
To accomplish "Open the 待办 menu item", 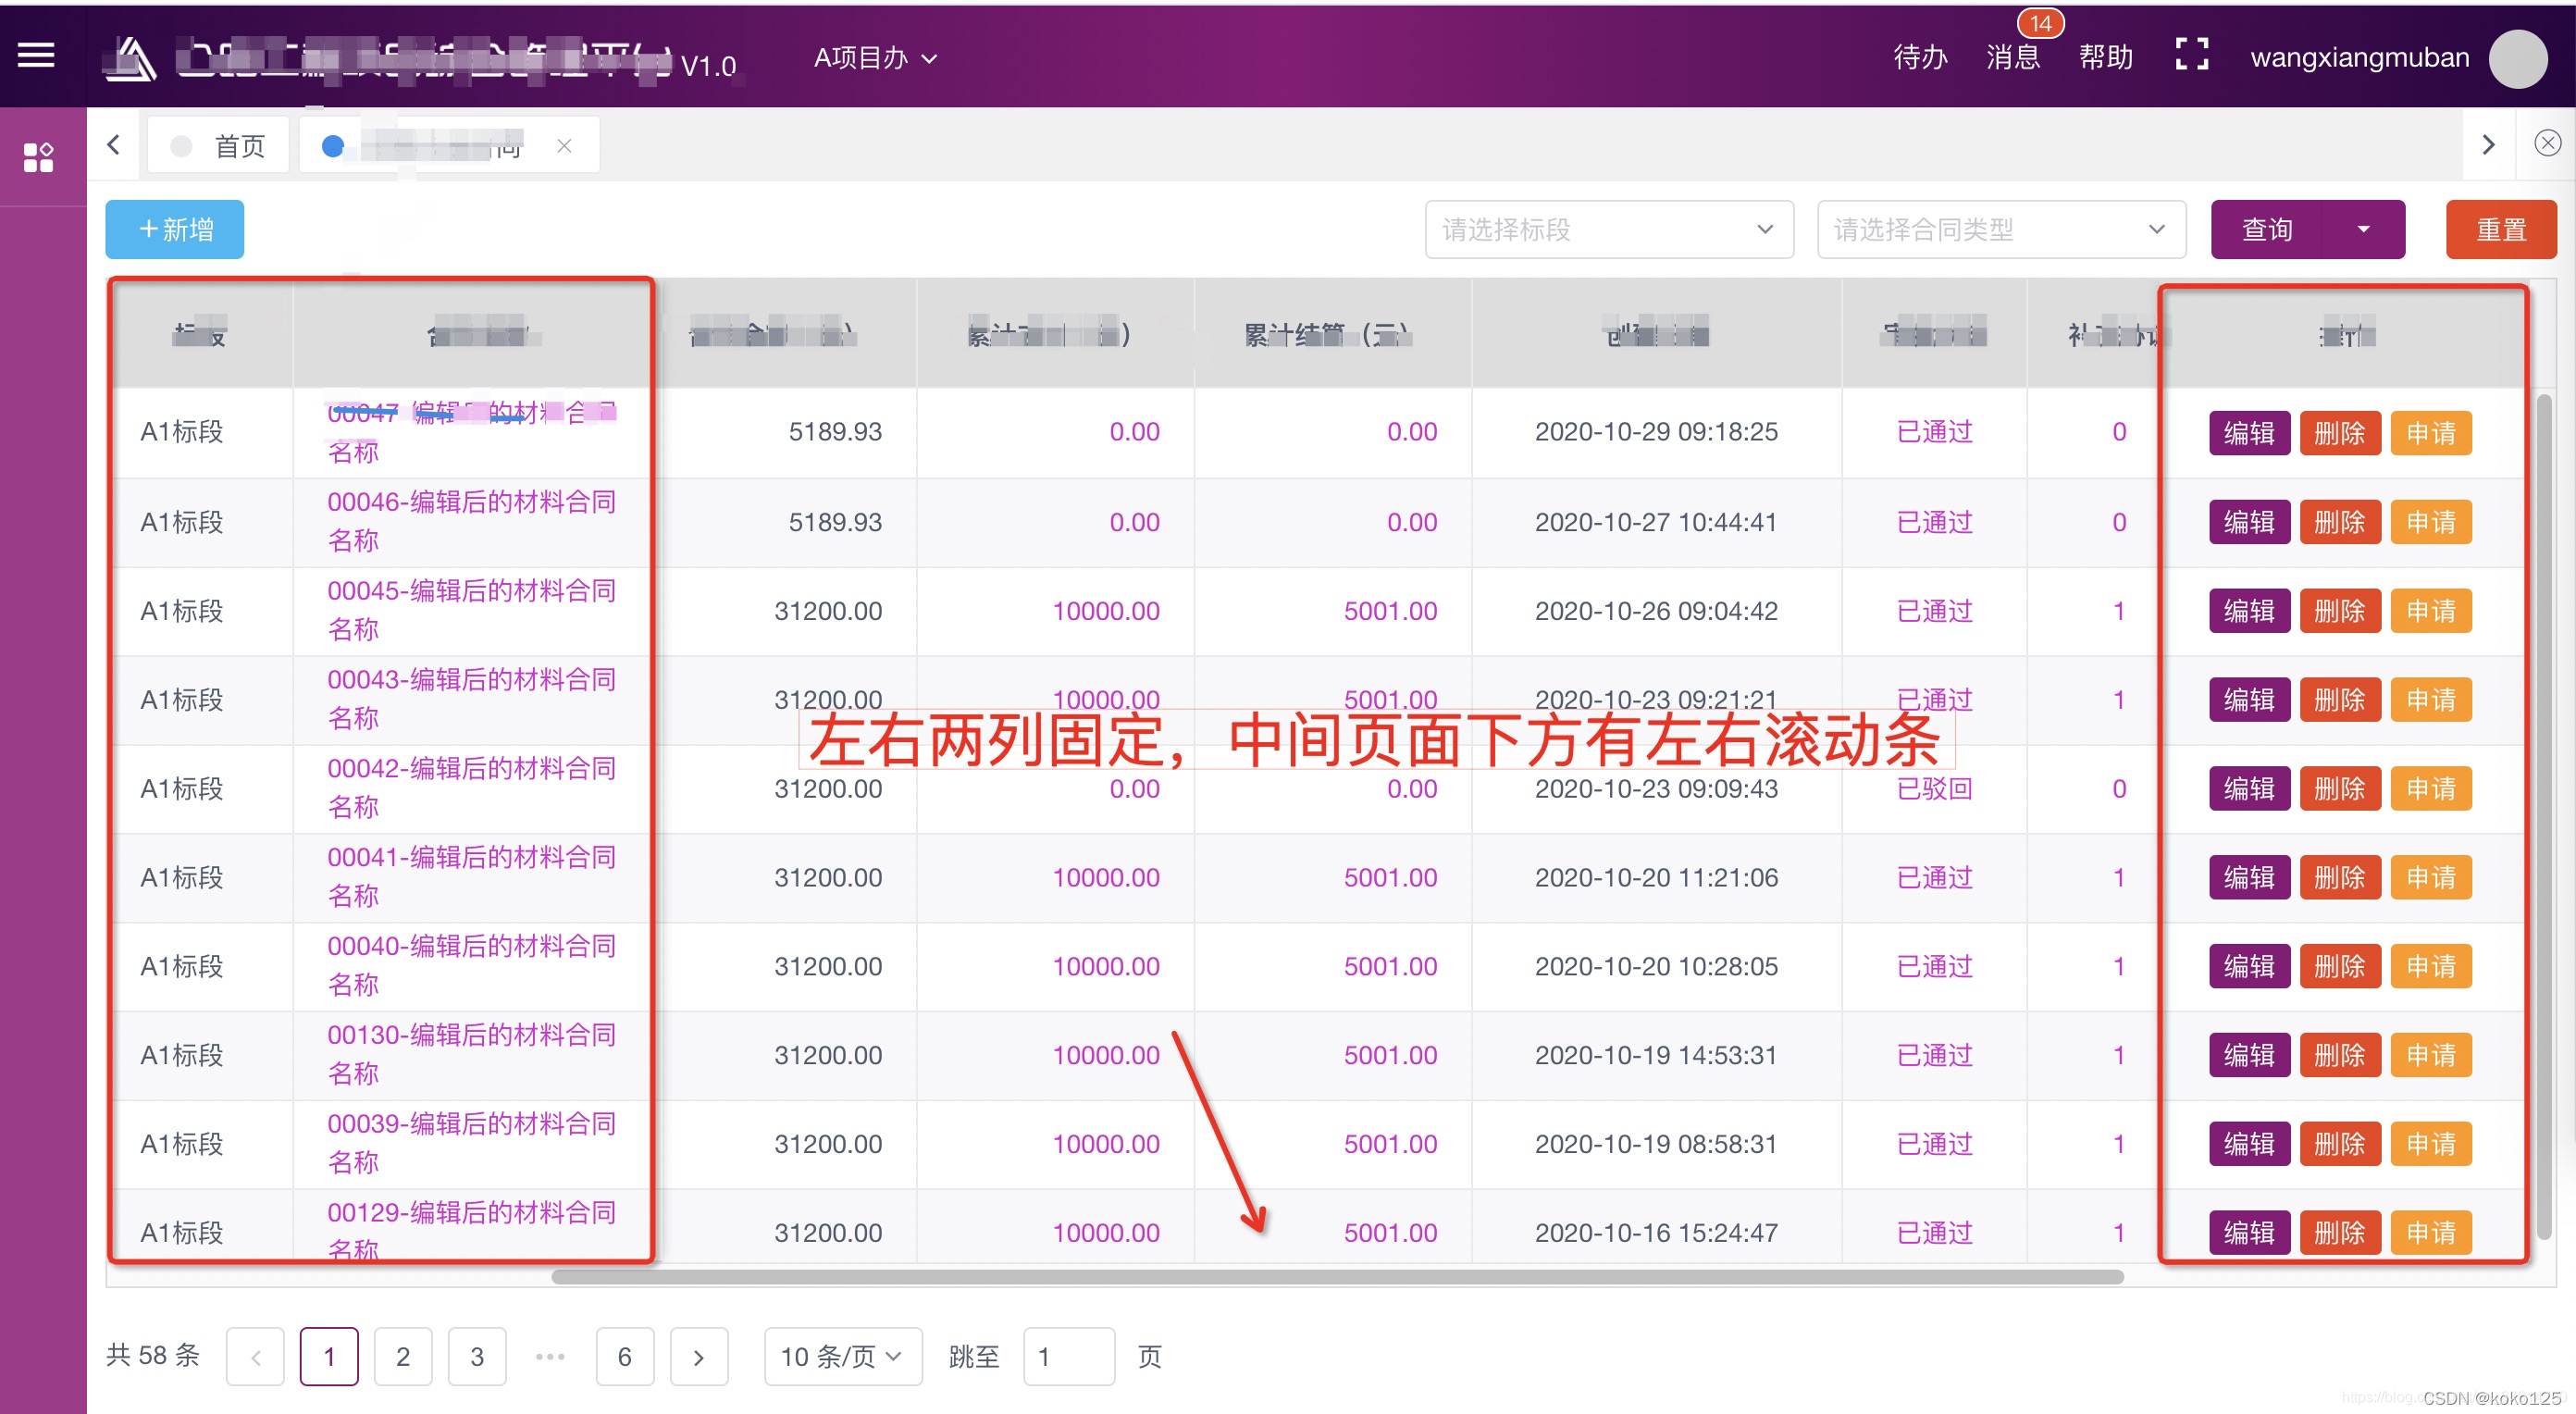I will coord(1920,57).
